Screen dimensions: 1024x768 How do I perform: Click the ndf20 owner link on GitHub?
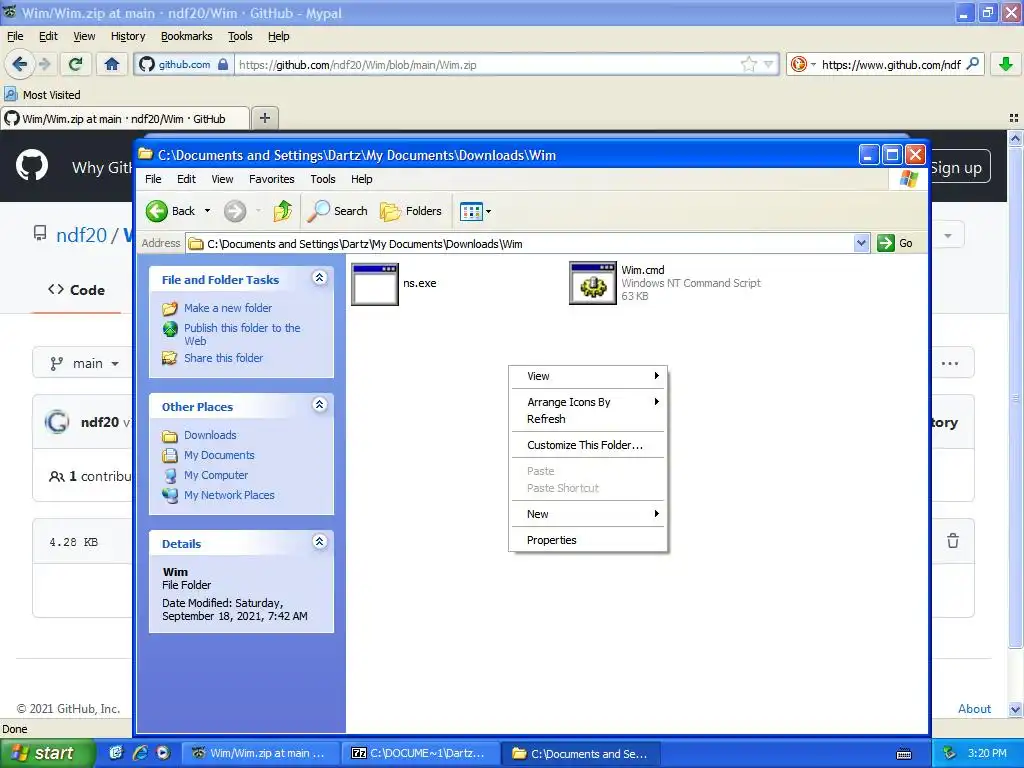[81, 234]
